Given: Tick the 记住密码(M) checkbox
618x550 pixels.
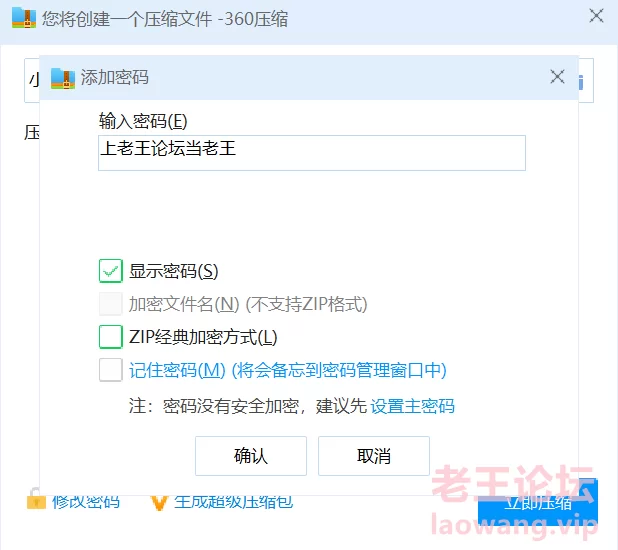Looking at the screenshot, I should pyautogui.click(x=110, y=370).
